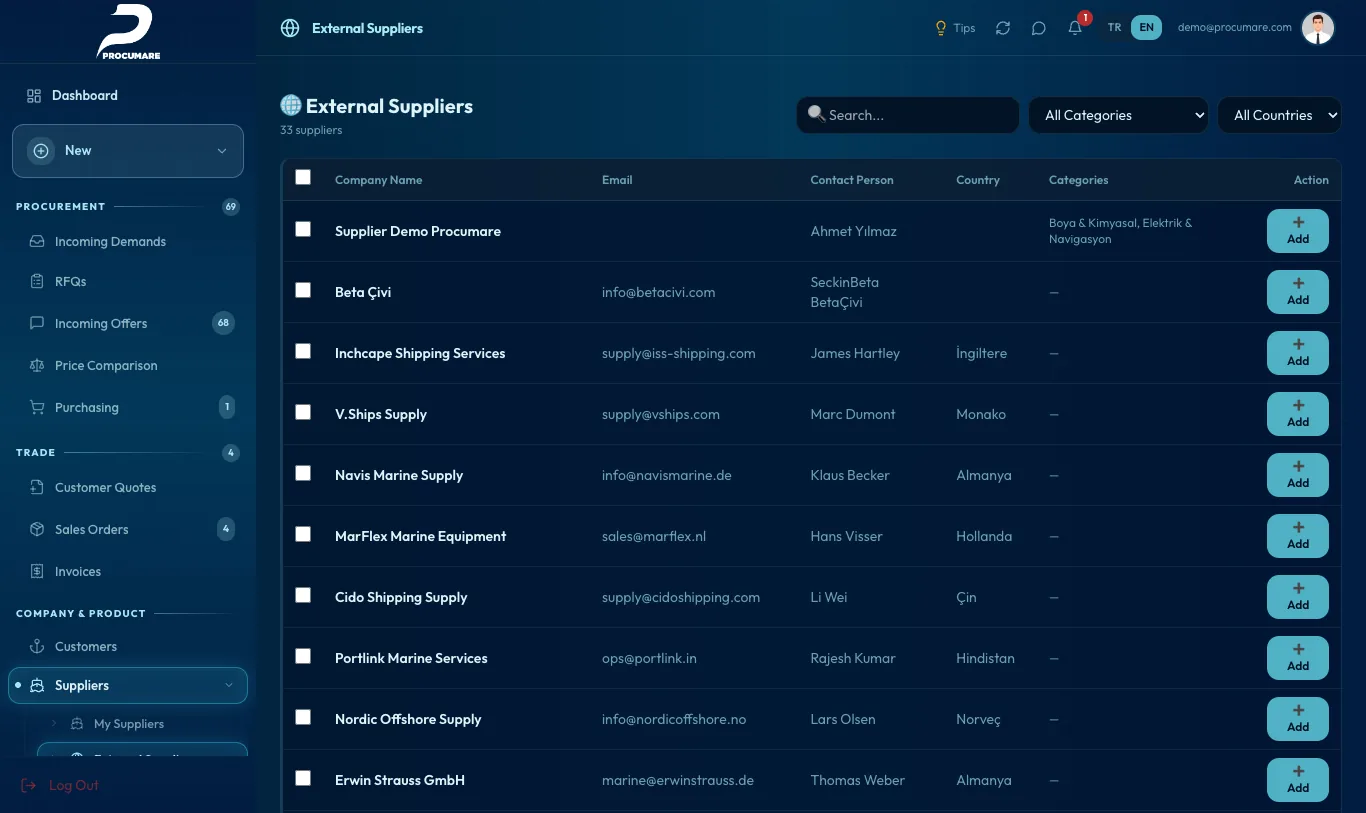Viewport: 1366px width, 813px height.
Task: Check the Portlink Marine Services checkbox
Action: click(303, 656)
